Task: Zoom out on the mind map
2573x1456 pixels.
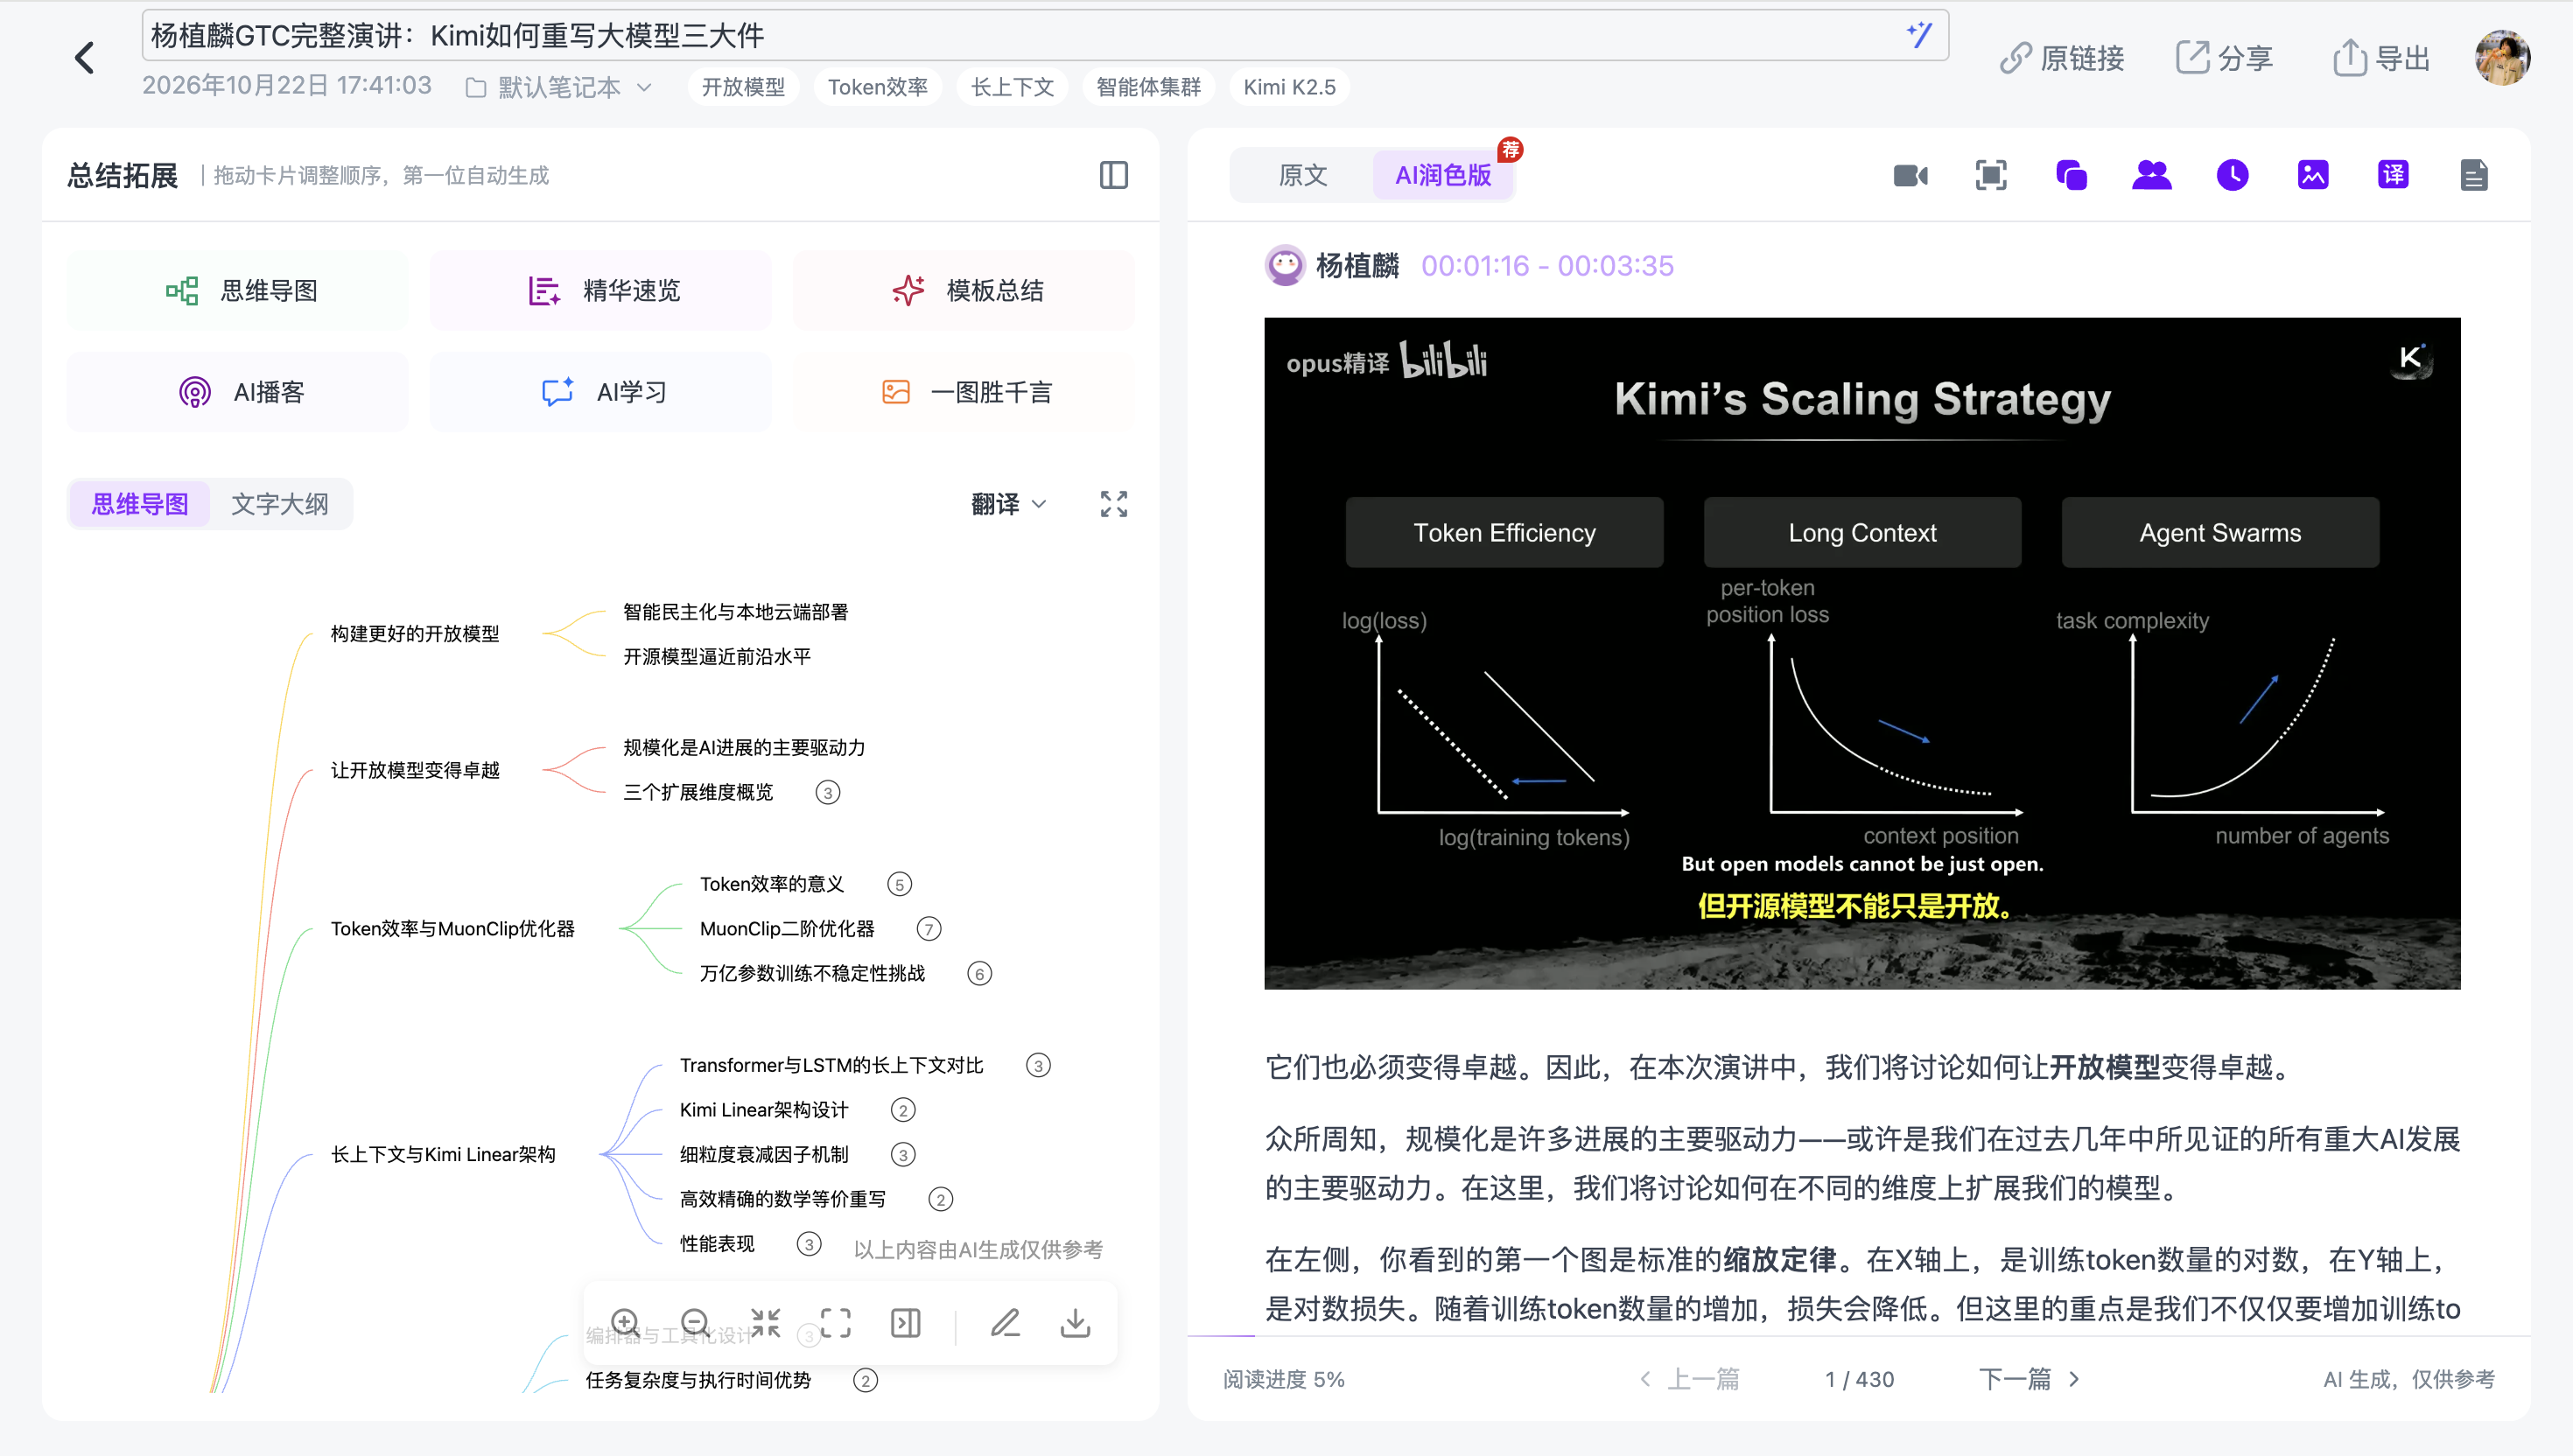Action: coord(695,1323)
